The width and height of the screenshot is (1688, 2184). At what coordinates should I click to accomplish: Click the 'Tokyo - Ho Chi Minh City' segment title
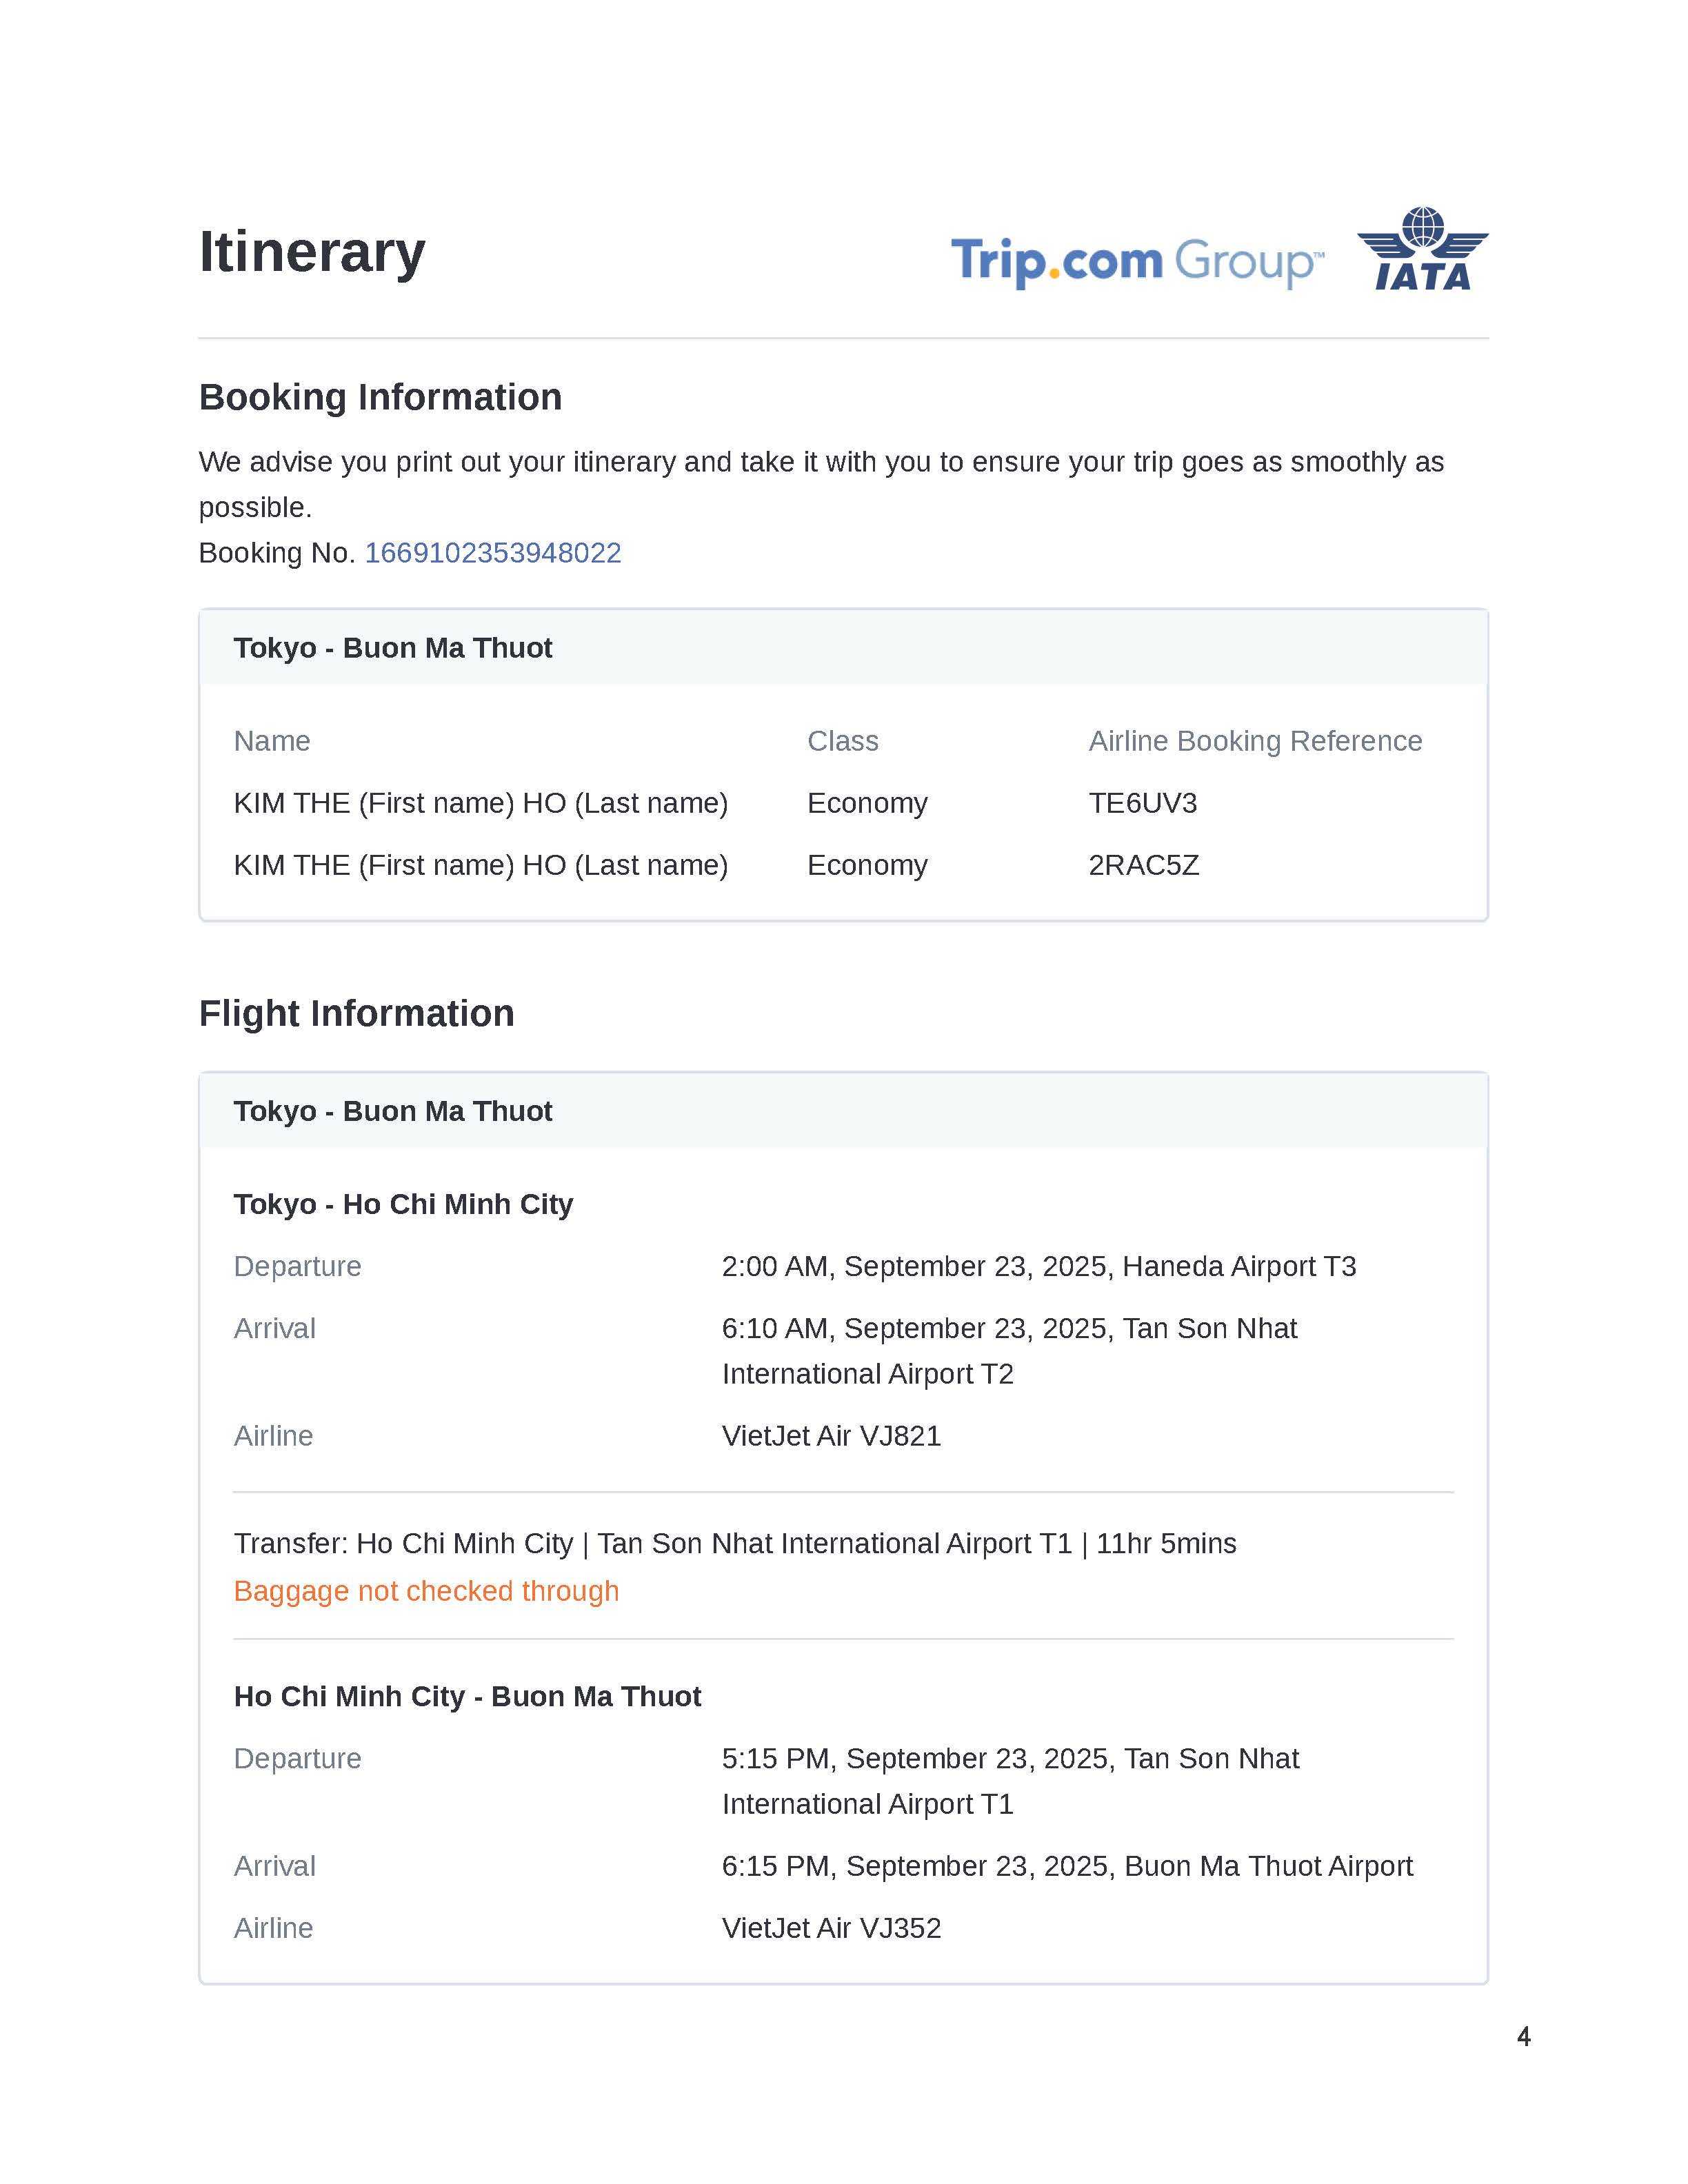click(x=403, y=1204)
